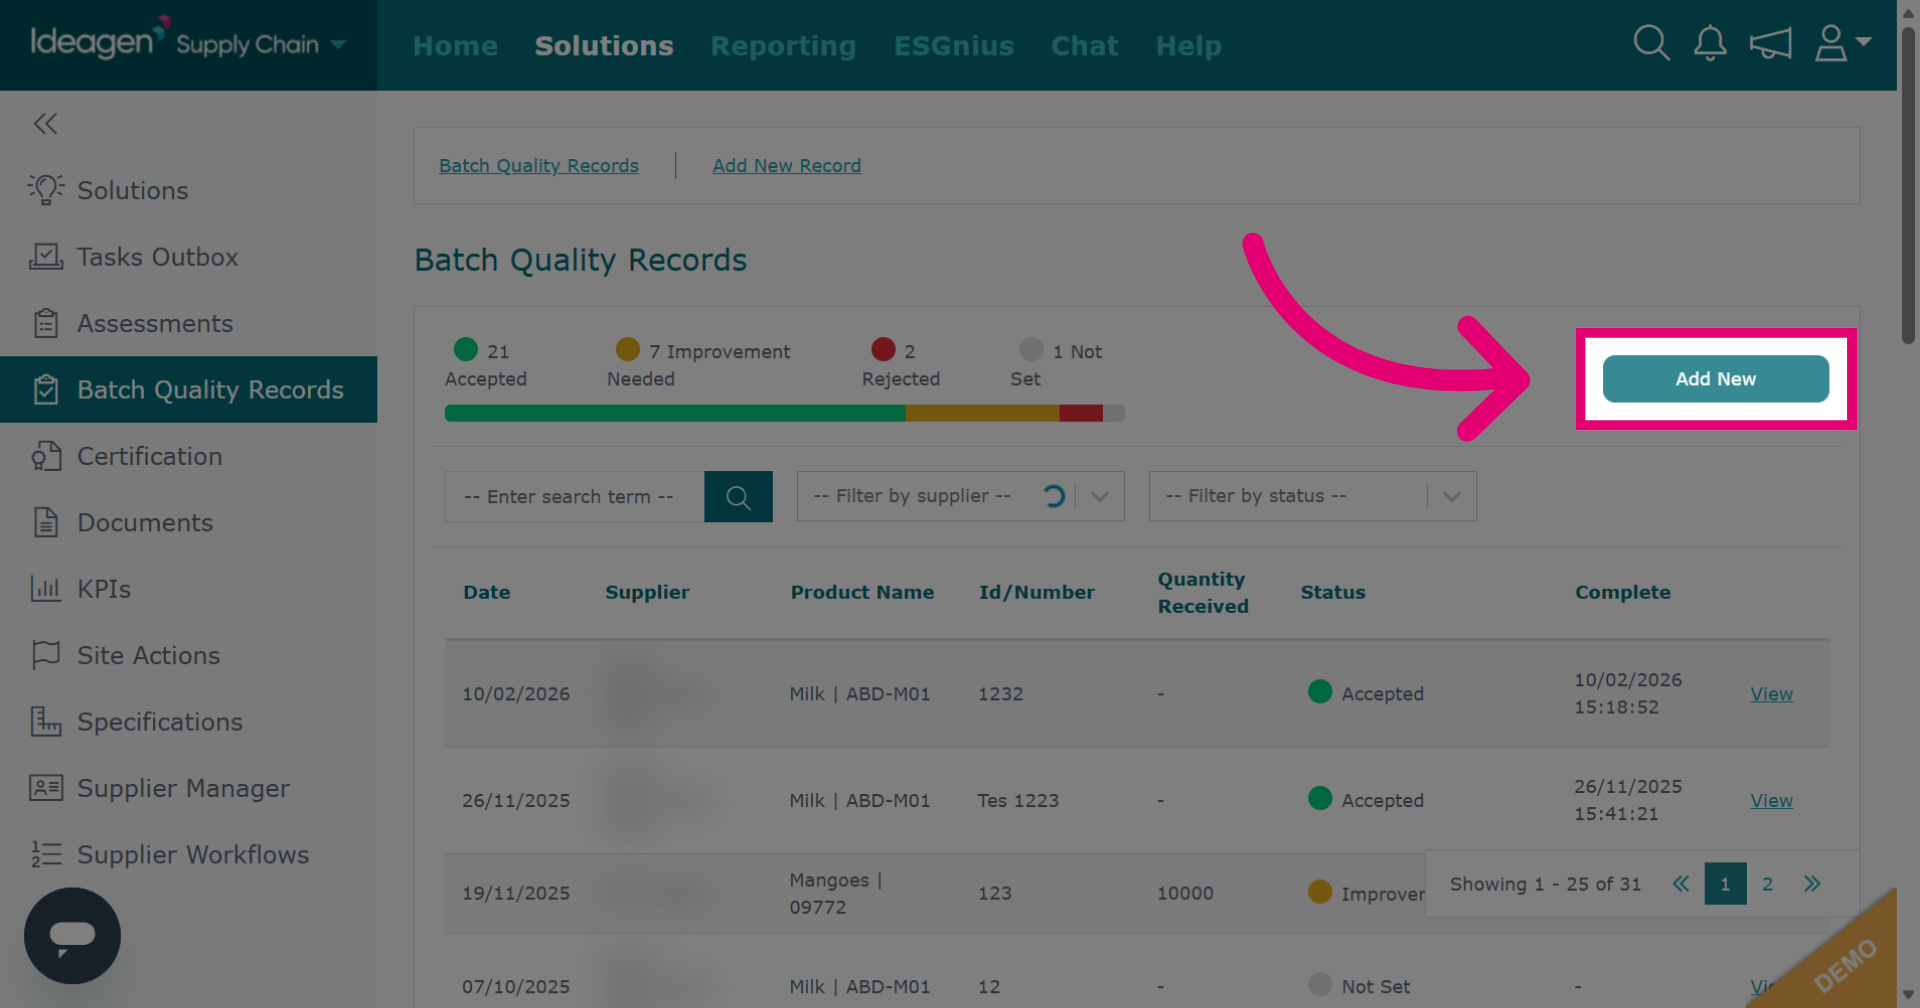Open Help in top navigation
The width and height of the screenshot is (1920, 1008).
pos(1188,46)
